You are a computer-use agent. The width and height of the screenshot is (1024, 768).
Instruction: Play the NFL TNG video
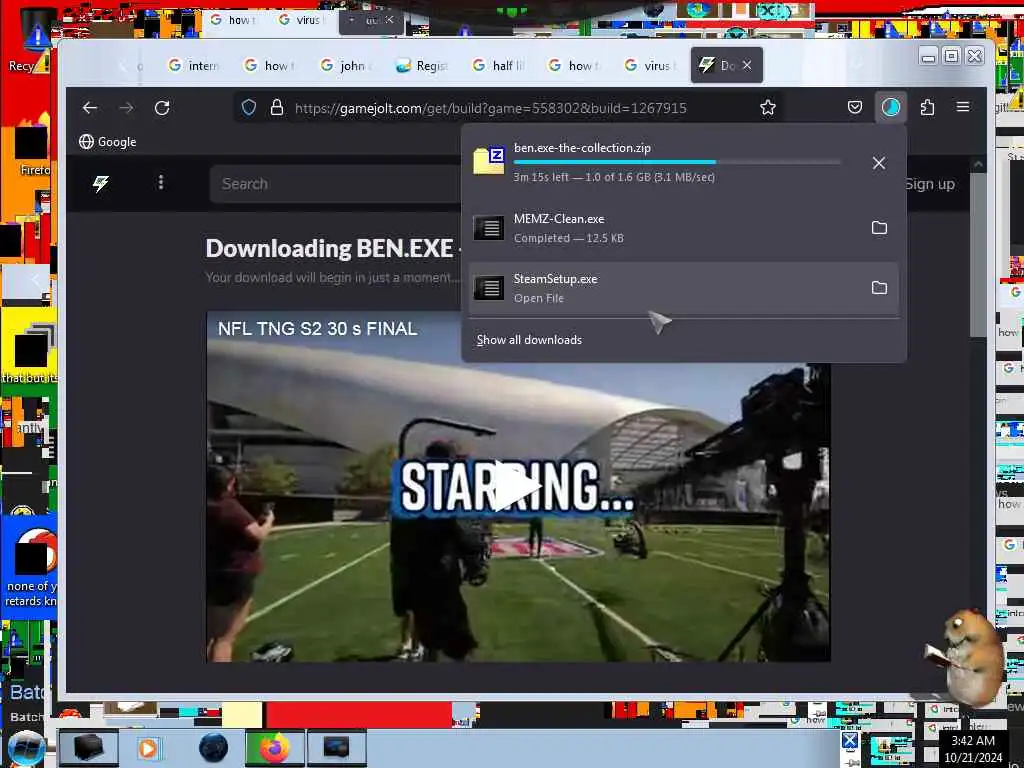(518, 486)
